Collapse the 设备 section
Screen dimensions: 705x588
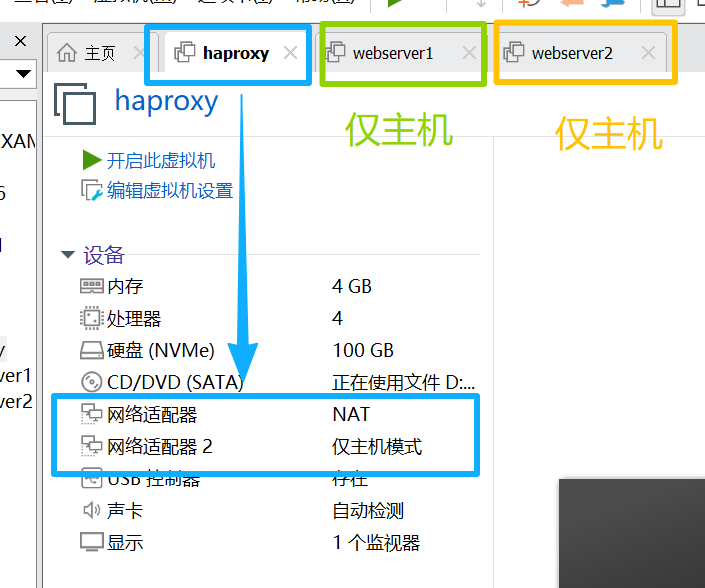point(68,255)
